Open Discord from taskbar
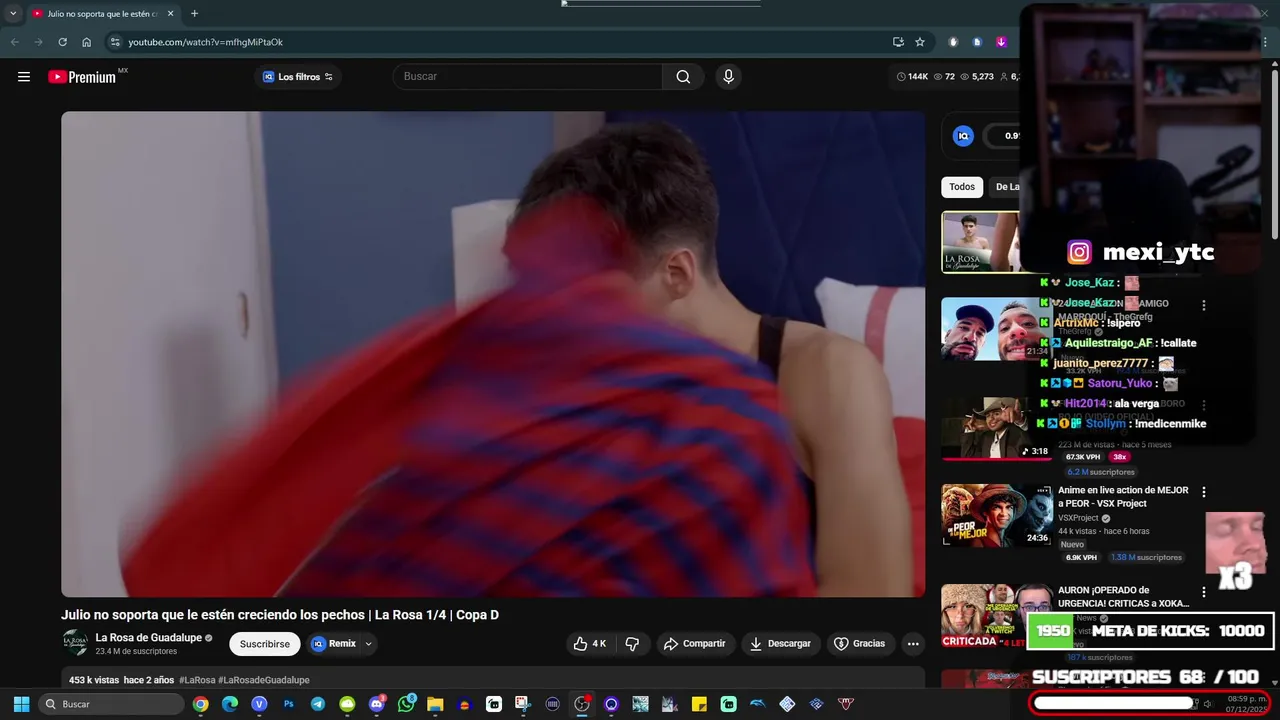Screen dimensions: 1280x720 [377, 704]
